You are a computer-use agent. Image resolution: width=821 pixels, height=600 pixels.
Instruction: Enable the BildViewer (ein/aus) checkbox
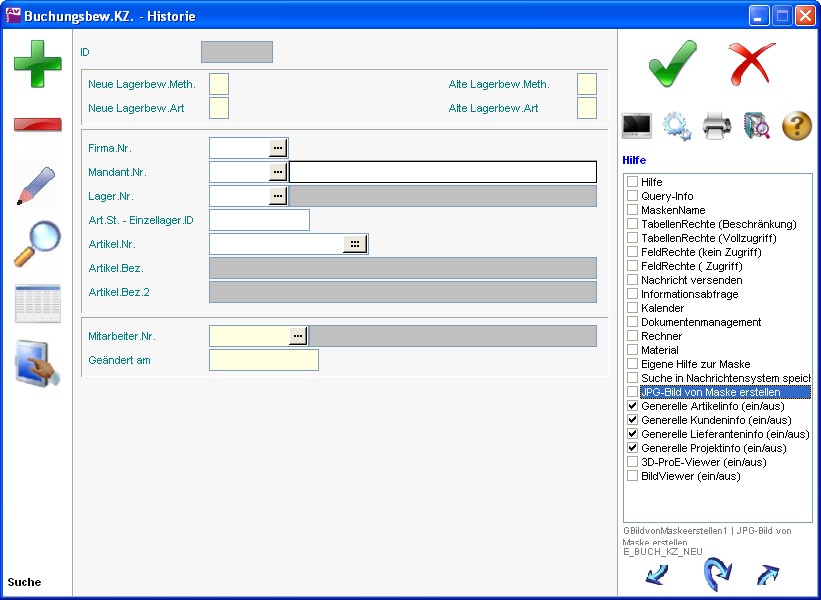pyautogui.click(x=632, y=477)
